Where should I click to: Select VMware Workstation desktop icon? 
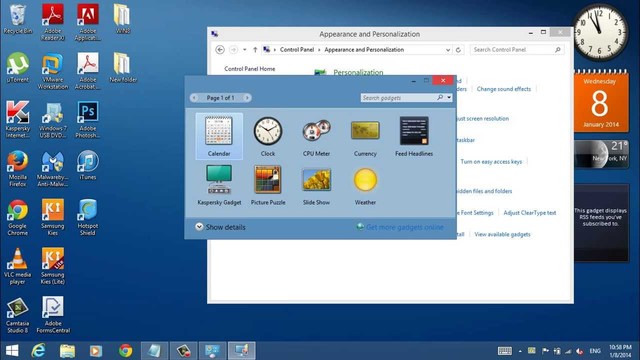point(53,71)
